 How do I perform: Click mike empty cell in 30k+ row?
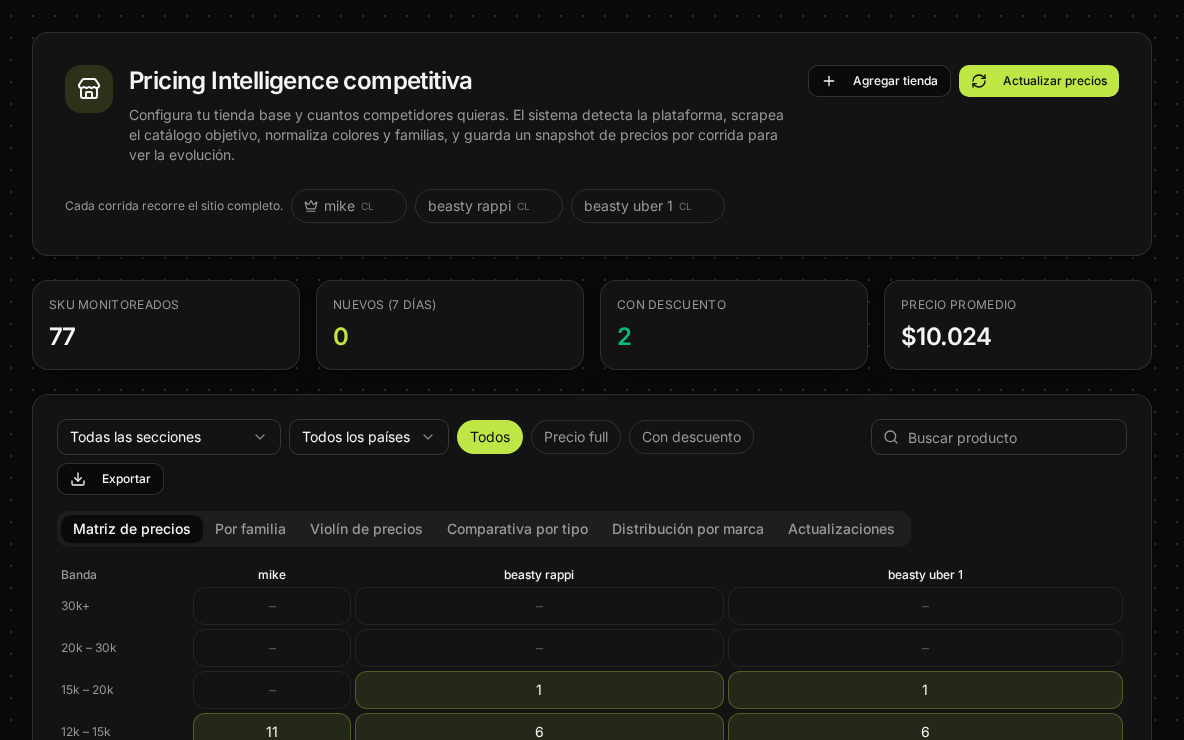pos(272,606)
